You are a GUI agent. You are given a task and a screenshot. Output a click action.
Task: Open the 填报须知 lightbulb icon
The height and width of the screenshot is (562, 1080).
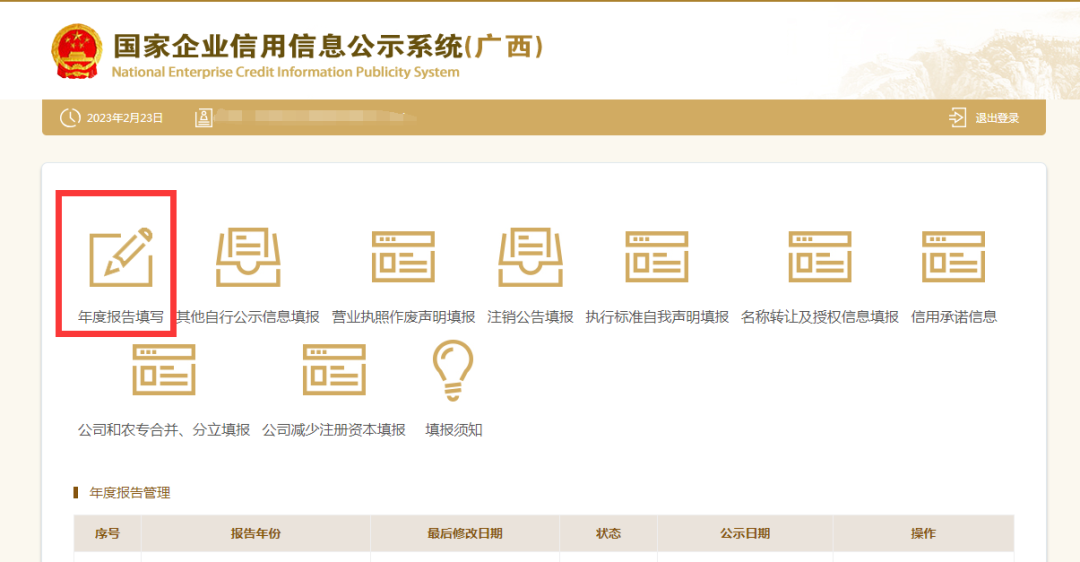pyautogui.click(x=453, y=371)
